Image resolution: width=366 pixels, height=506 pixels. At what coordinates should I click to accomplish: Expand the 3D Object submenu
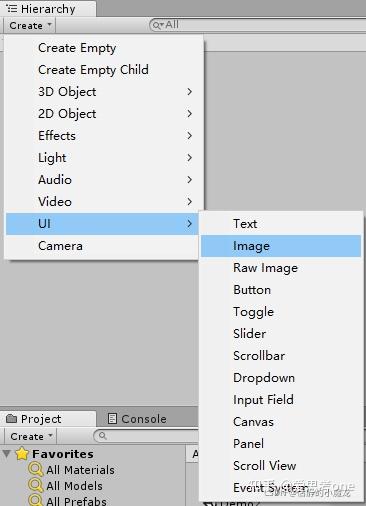point(104,92)
